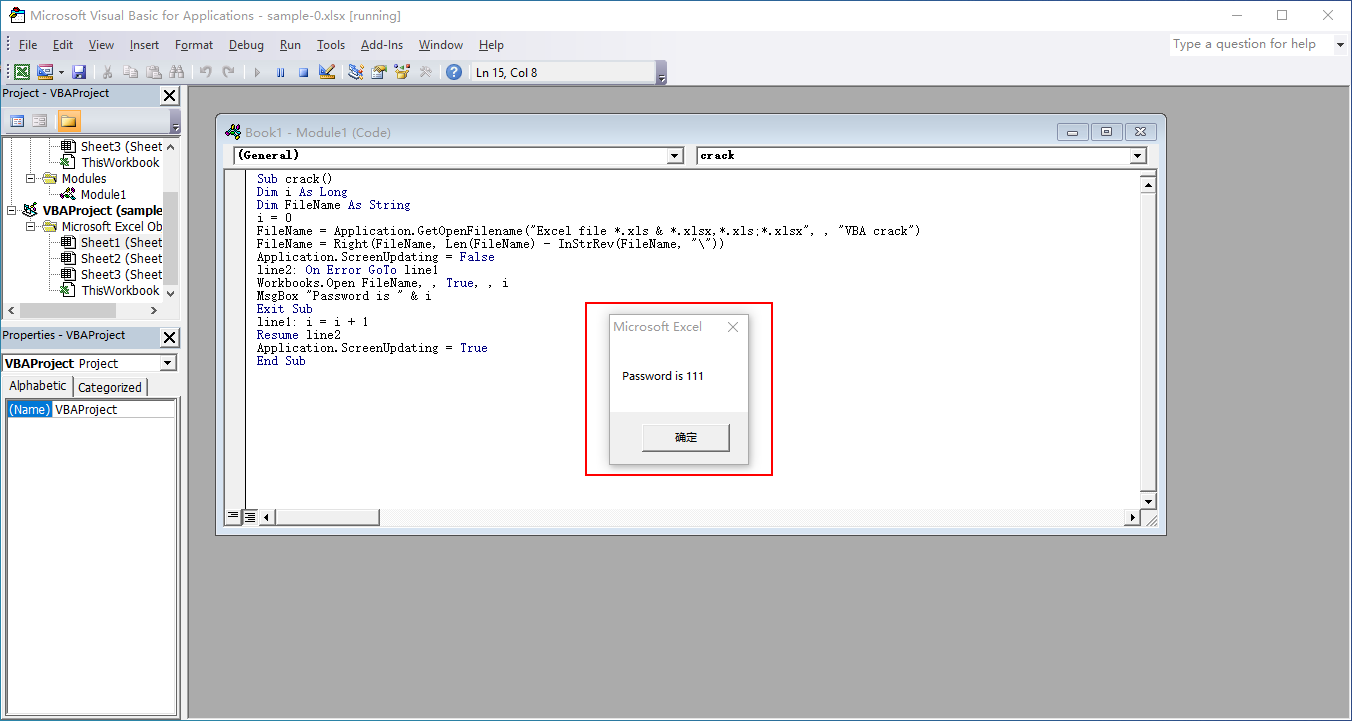Image resolution: width=1352 pixels, height=721 pixels.
Task: Collapse the VBAProject (sample node
Action: point(12,211)
